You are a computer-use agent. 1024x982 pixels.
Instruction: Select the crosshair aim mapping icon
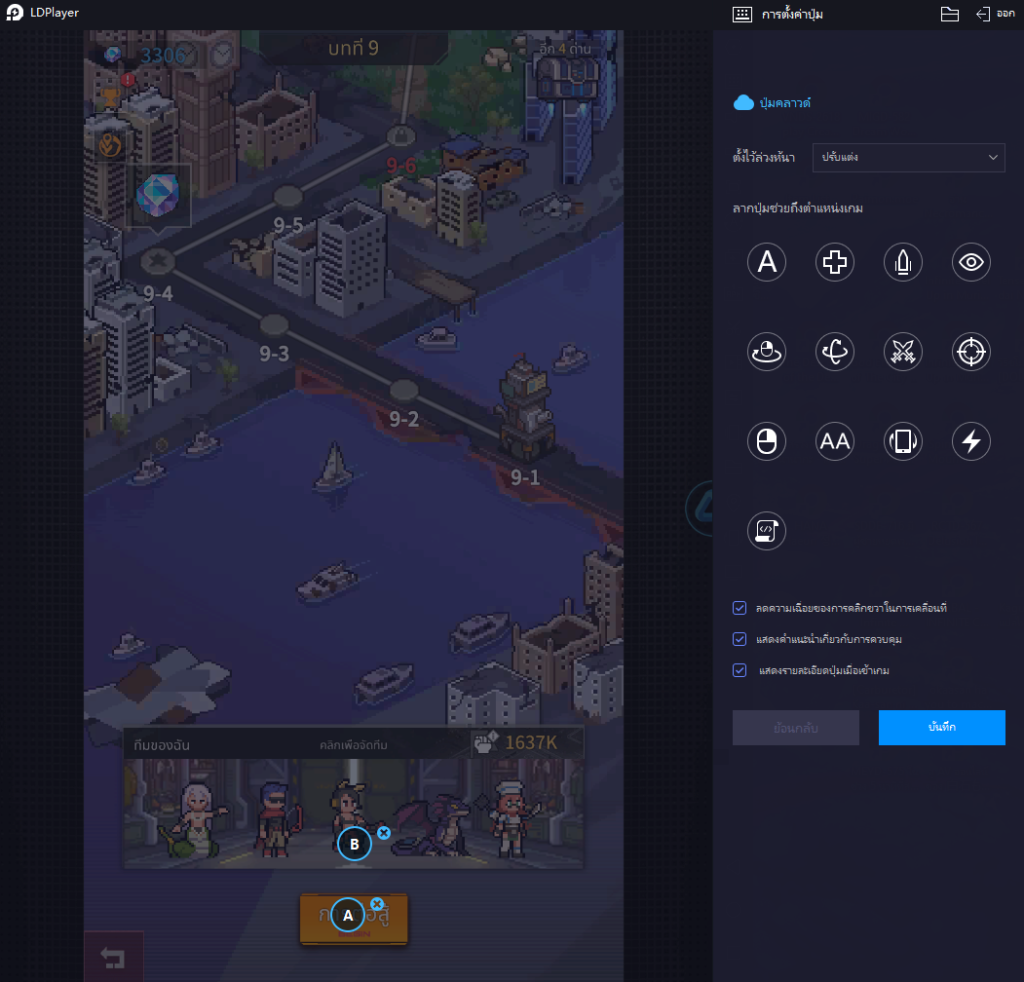coord(971,352)
